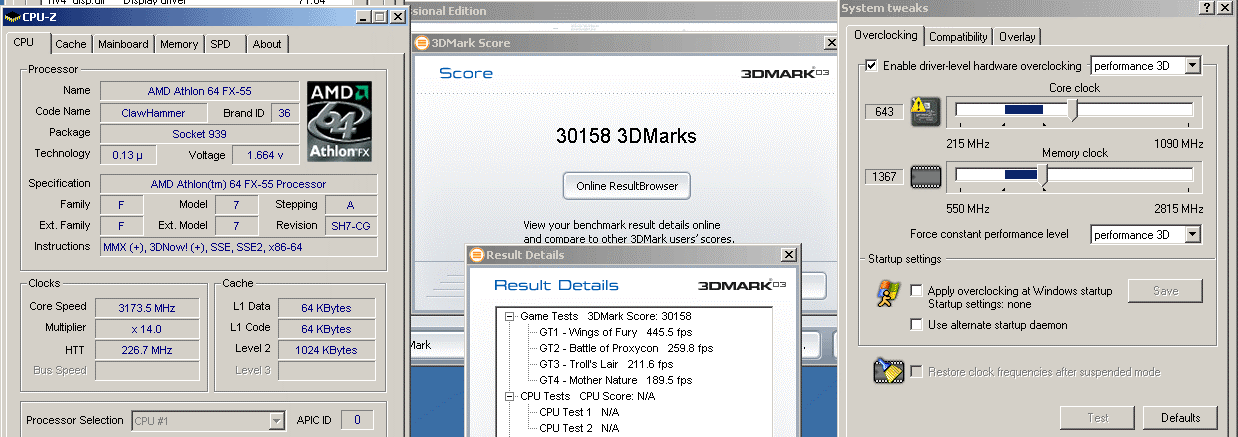Image resolution: width=1238 pixels, height=437 pixels.
Task: Click the Core Speed 3173.5 MHz field
Action: [x=149, y=307]
